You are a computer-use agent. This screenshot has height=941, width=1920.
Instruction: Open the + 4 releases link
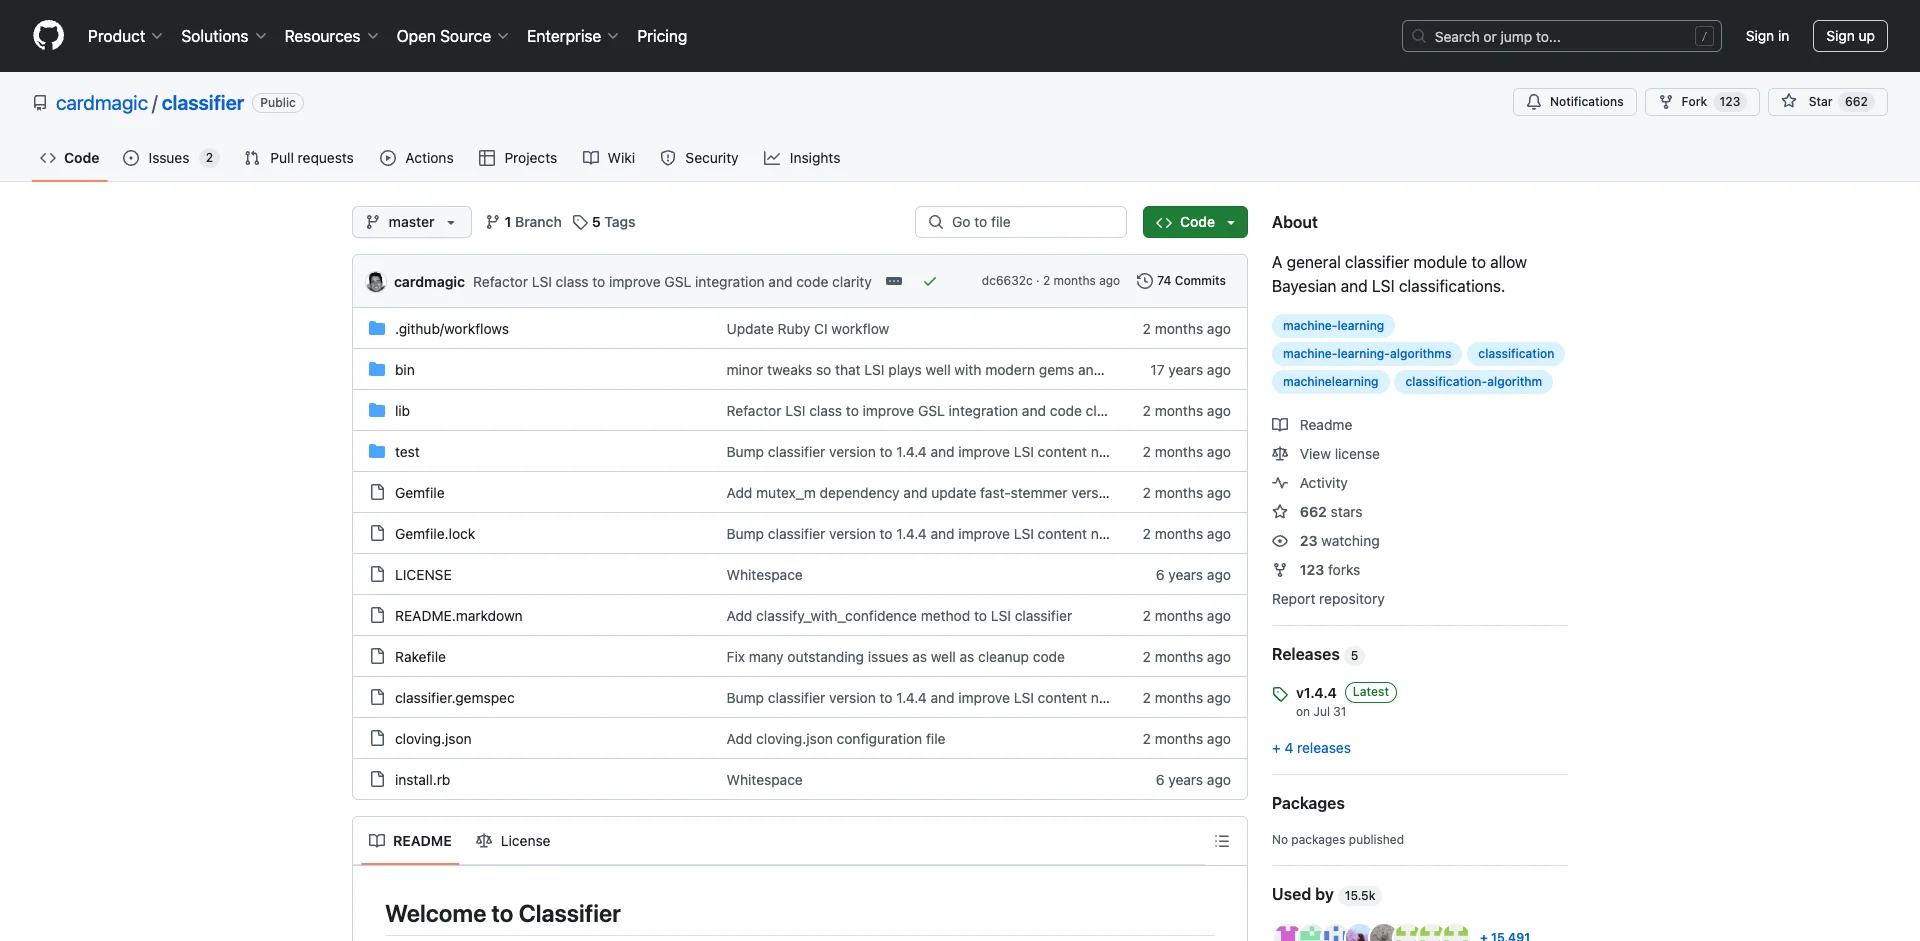click(1311, 748)
